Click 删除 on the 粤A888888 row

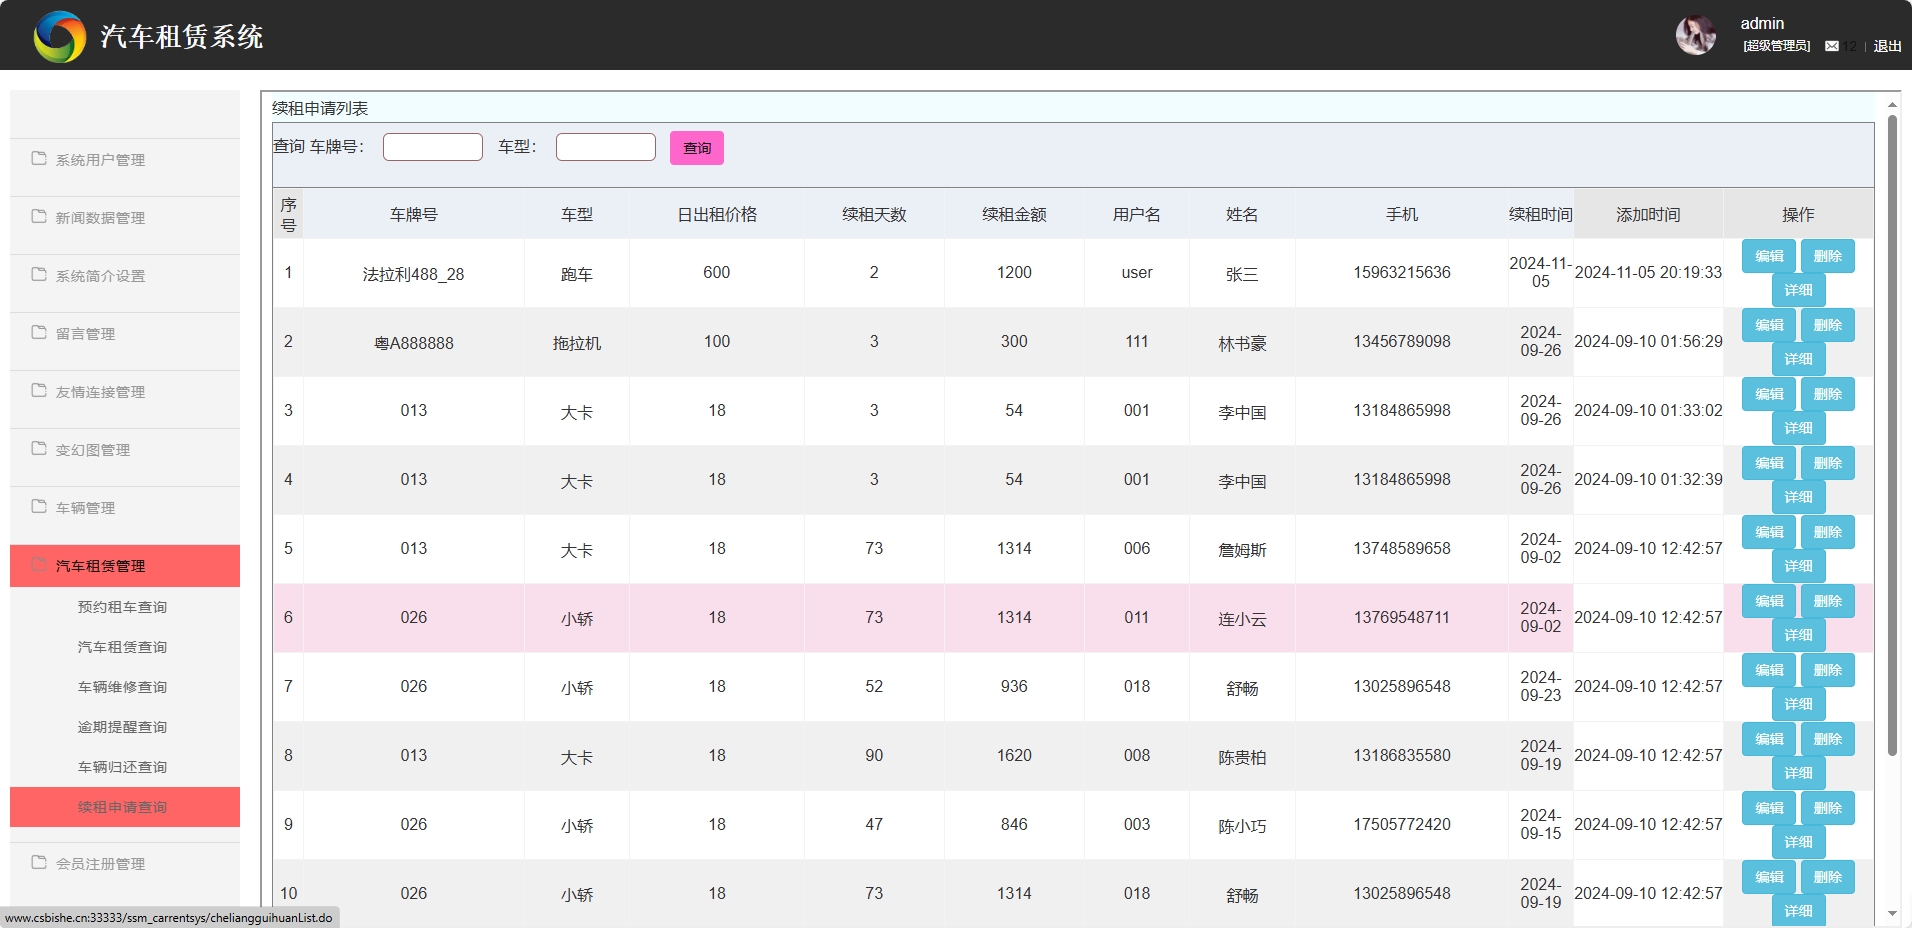click(1827, 324)
